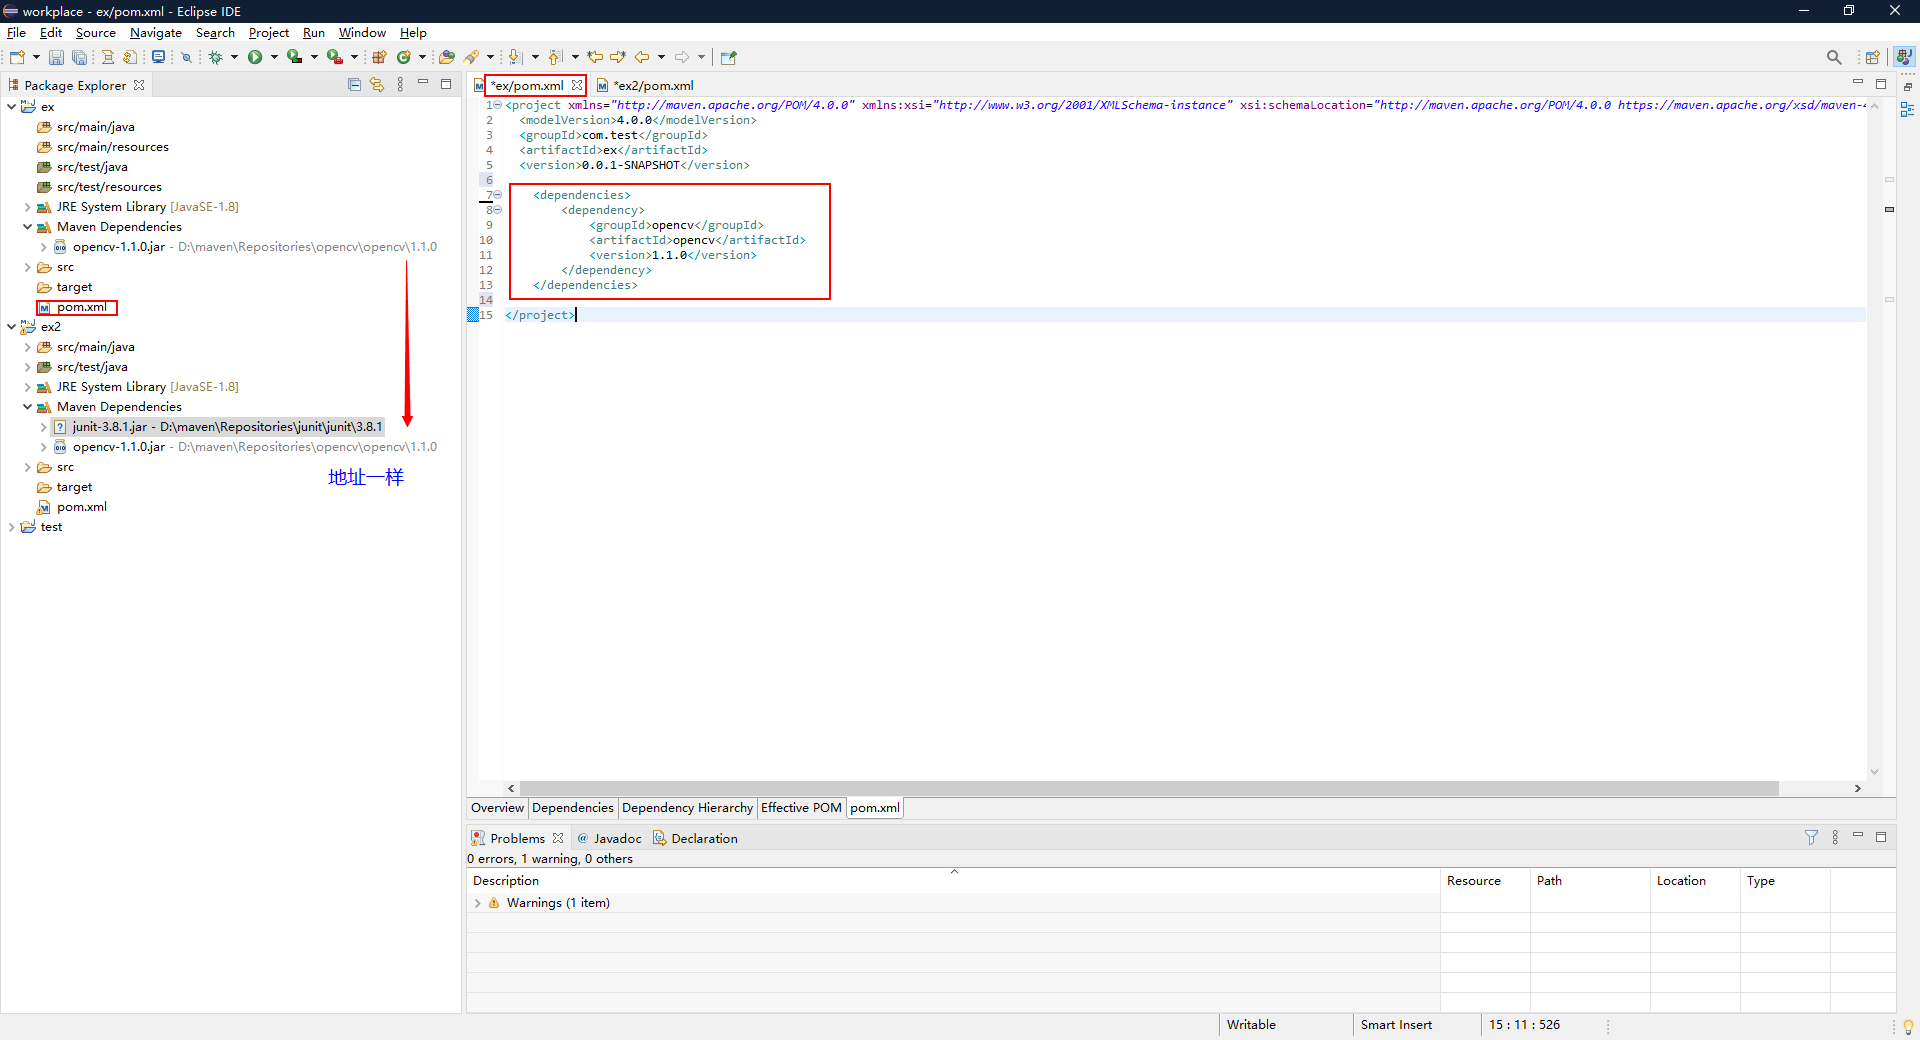Viewport: 1920px width, 1040px height.
Task: Toggle fold marker on line 7 dependencies
Action: coord(497,195)
